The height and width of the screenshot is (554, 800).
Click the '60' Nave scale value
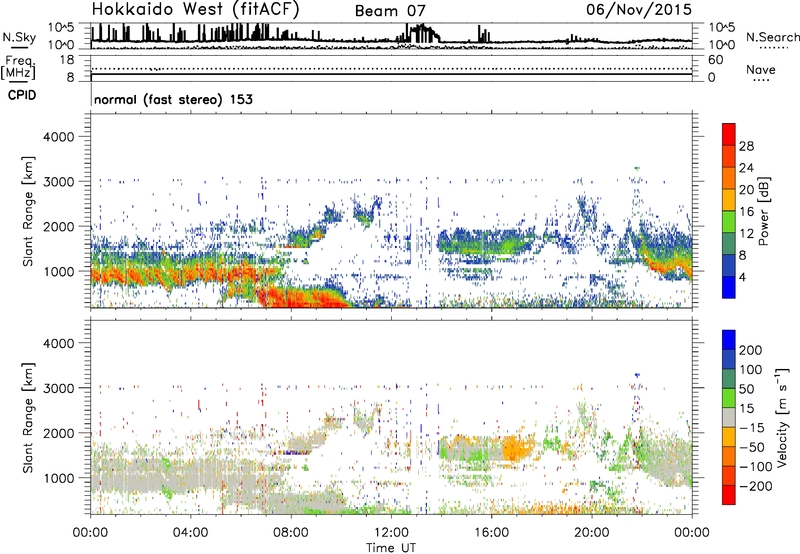pyautogui.click(x=716, y=60)
